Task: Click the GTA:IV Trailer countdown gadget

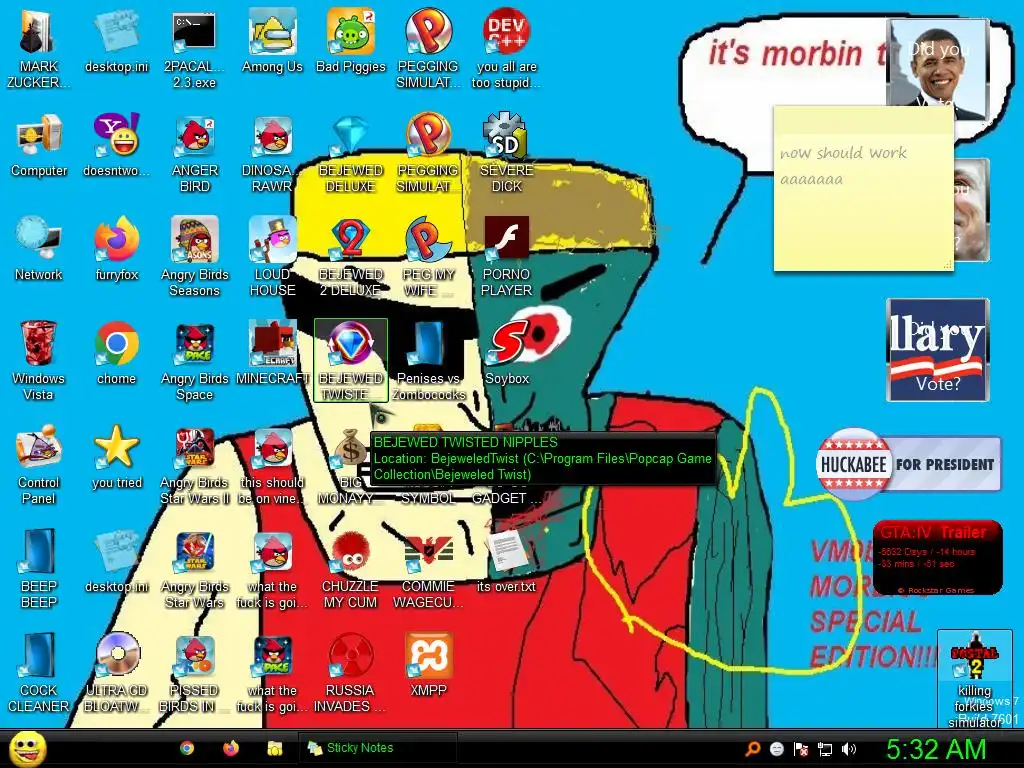Action: [x=937, y=557]
